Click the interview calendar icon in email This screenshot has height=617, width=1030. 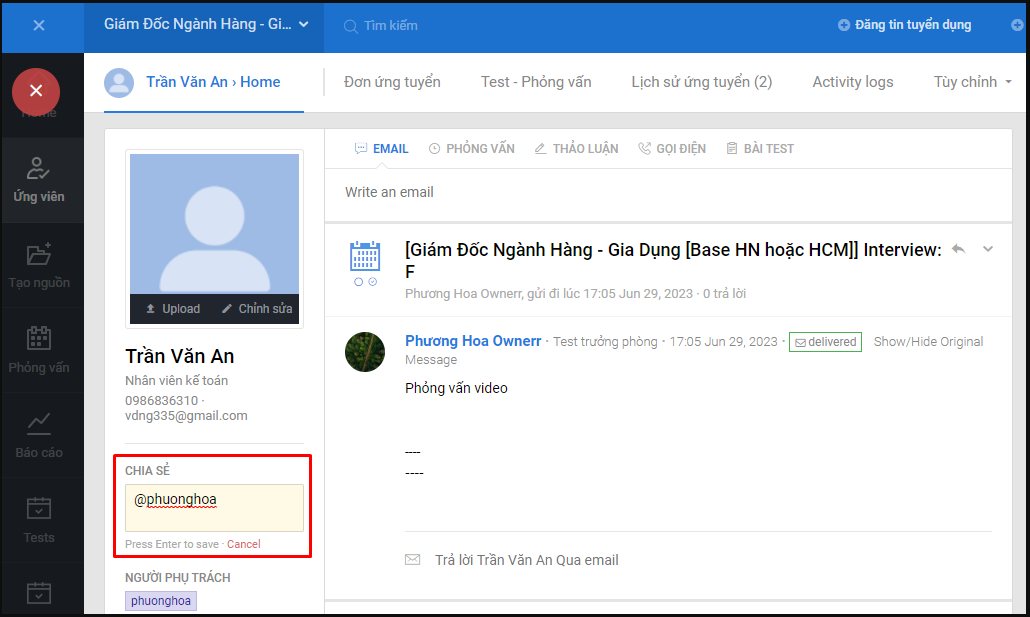pos(365,256)
